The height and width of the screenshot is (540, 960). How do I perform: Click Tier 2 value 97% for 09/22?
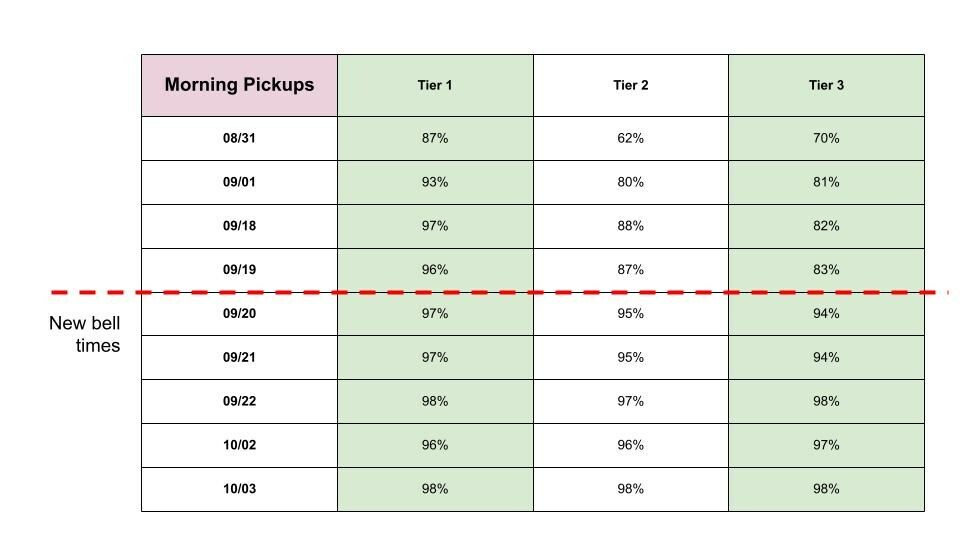(631, 401)
